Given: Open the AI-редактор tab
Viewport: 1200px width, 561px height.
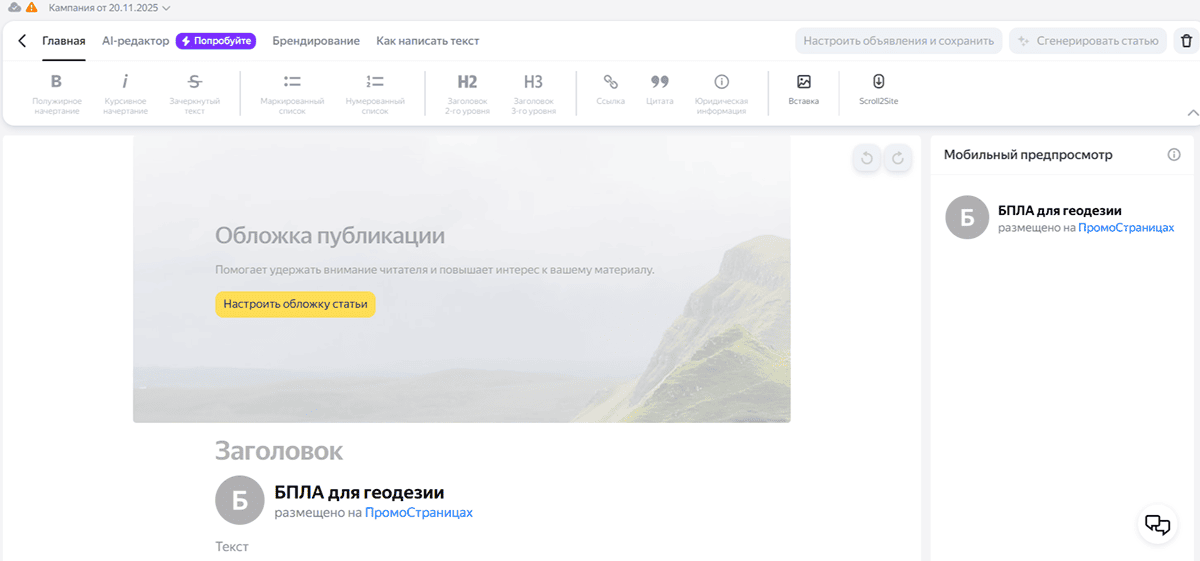Looking at the screenshot, I should coord(135,41).
